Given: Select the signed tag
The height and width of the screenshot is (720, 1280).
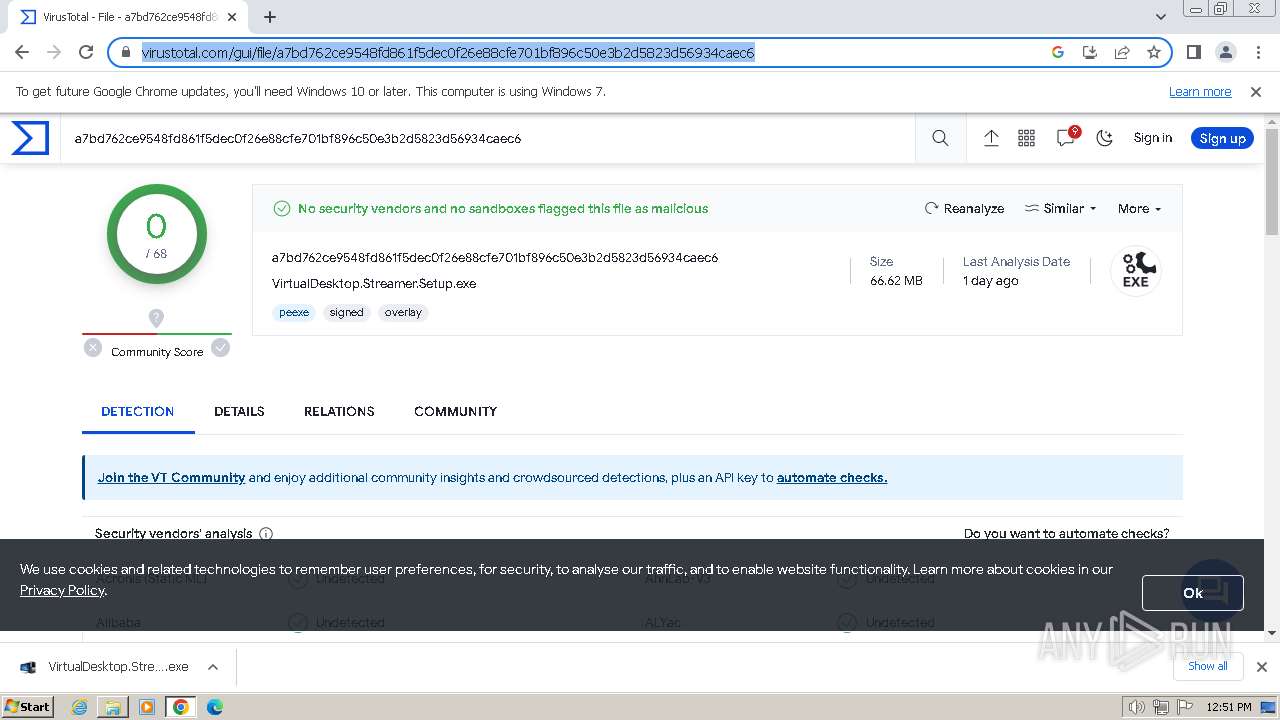Looking at the screenshot, I should coord(346,312).
